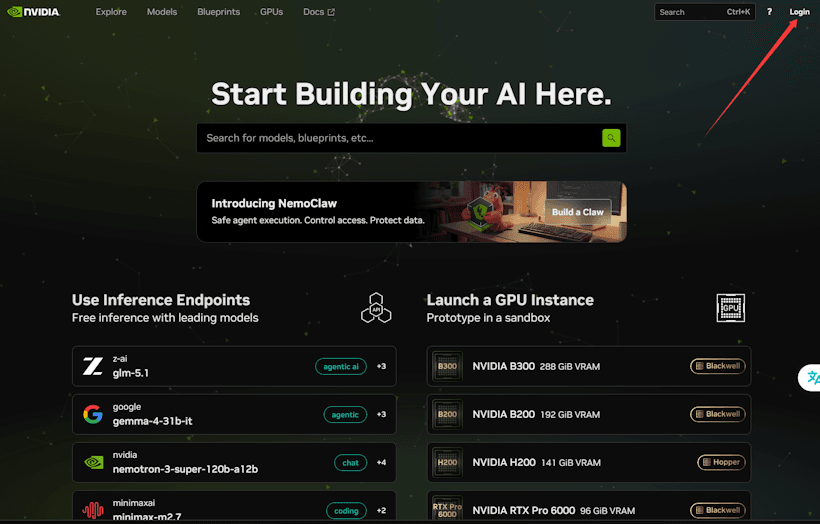
Task: Click the agentic ai tag on glm-5.1
Action: pyautogui.click(x=341, y=367)
